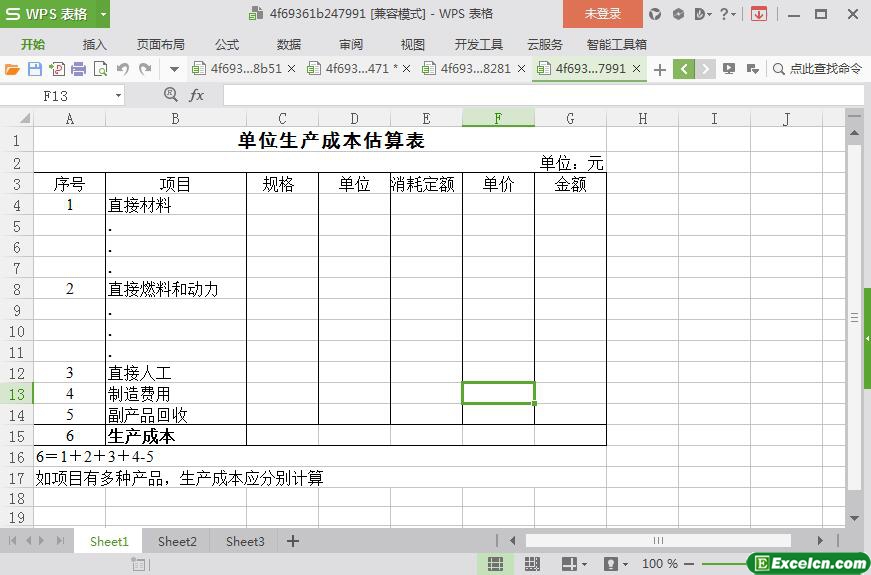Add new sheet with plus icon
This screenshot has height=575, width=871.
pyautogui.click(x=293, y=541)
